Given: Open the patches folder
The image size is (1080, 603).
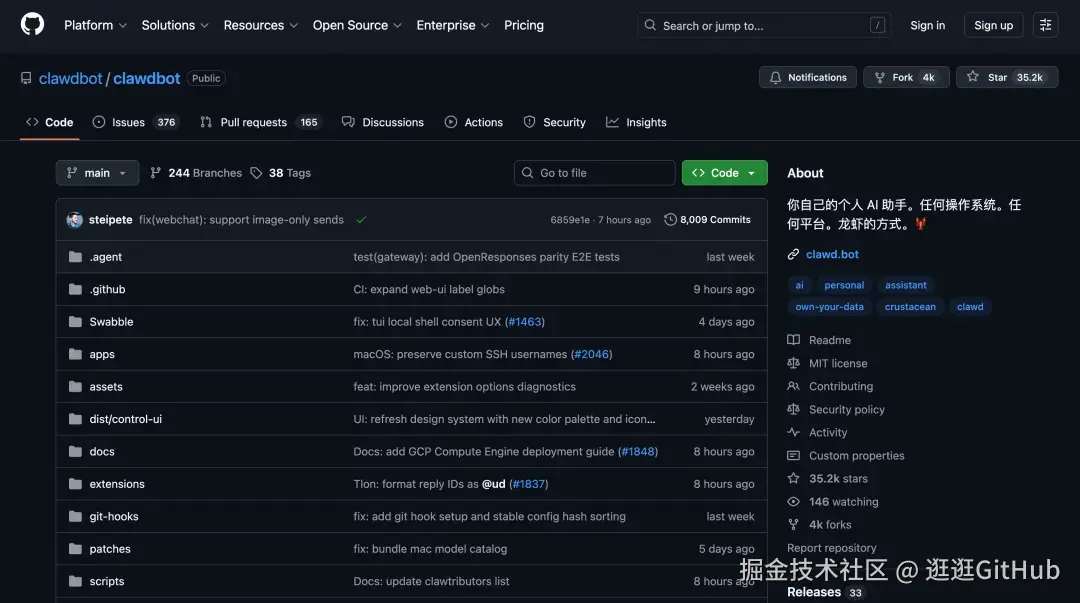Looking at the screenshot, I should click(110, 549).
